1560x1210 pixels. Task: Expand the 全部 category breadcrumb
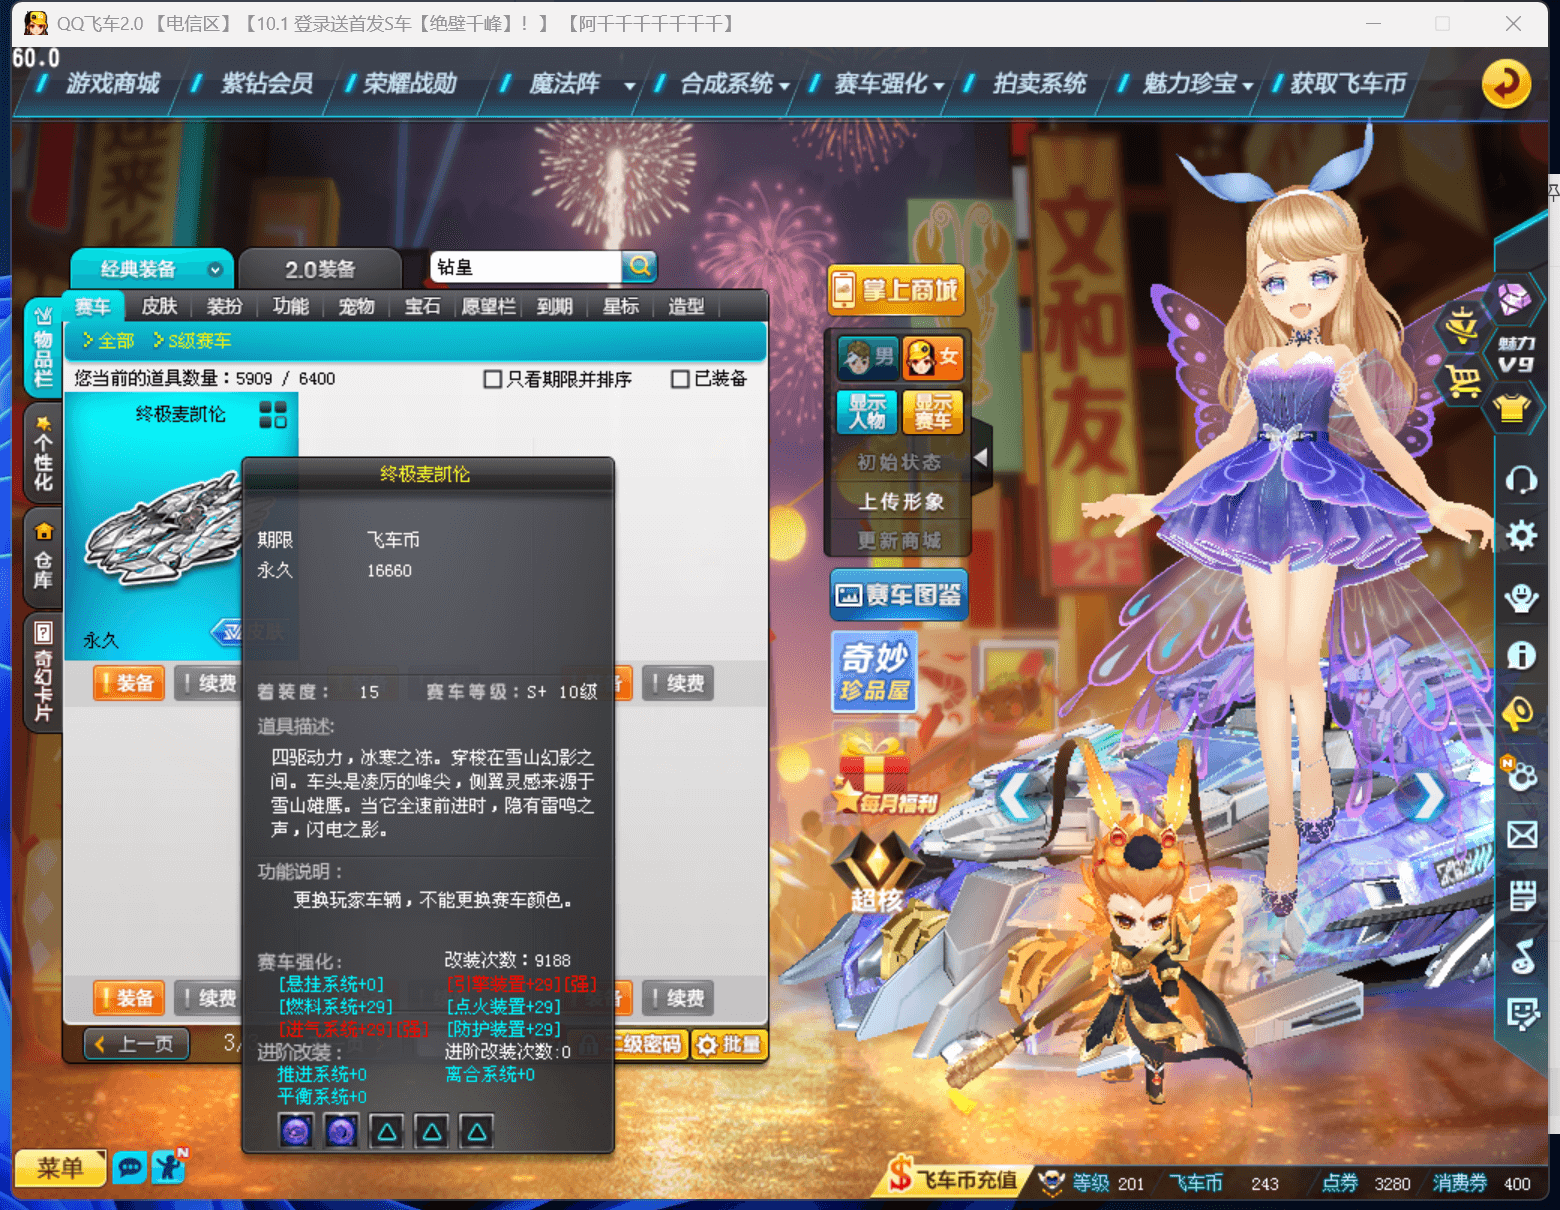click(108, 341)
